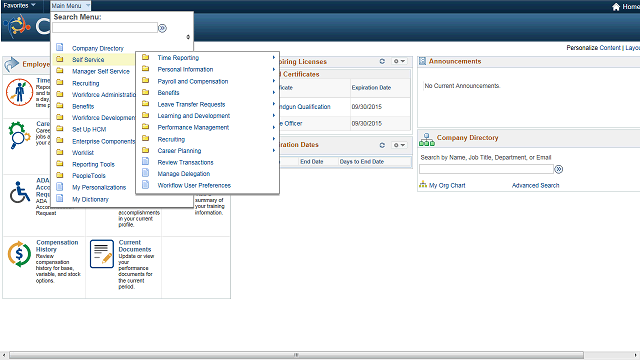The width and height of the screenshot is (640, 360).
Task: Open Expiration Dates pagelet settings gear
Action: pos(399,145)
